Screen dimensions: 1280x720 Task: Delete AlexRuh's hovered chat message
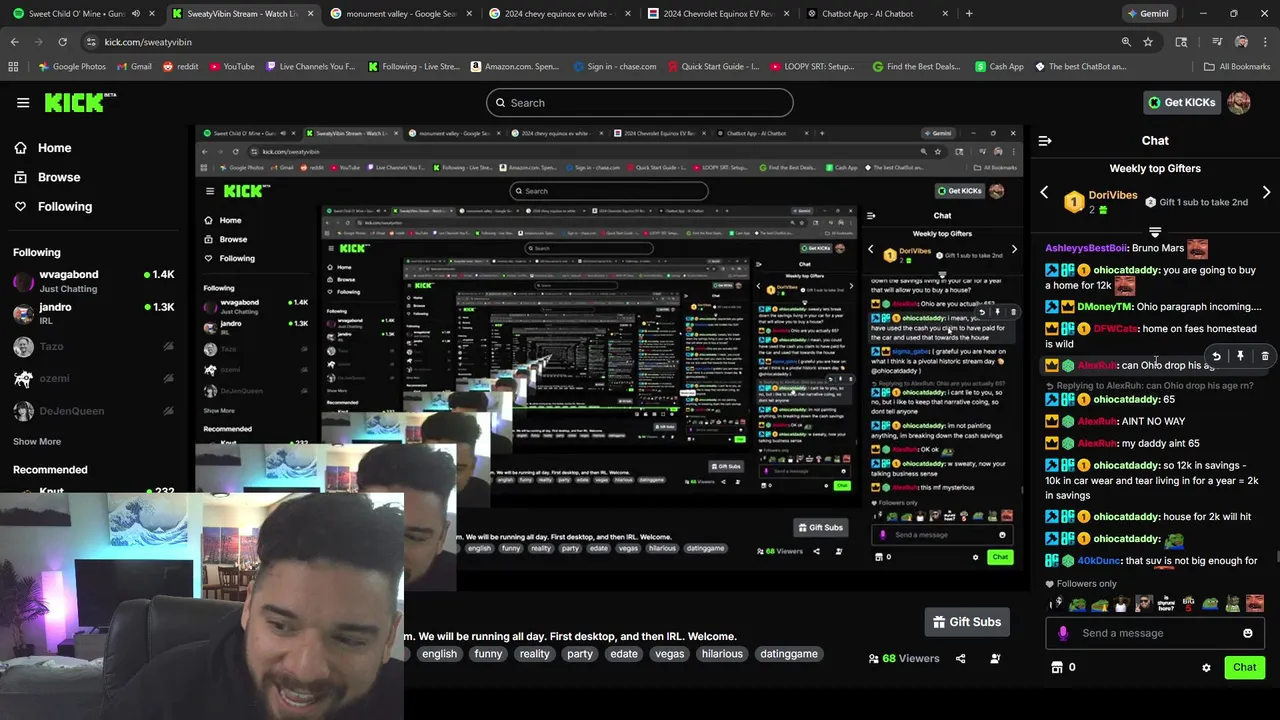(1265, 356)
